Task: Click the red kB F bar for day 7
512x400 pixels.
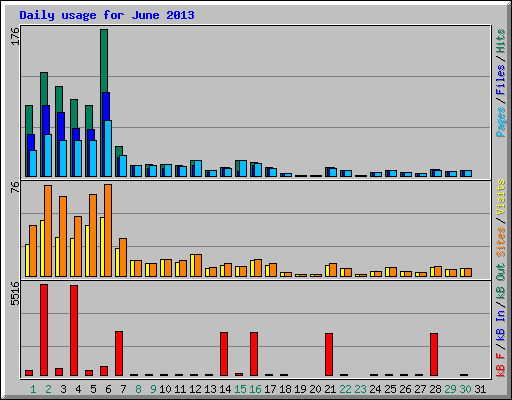Action: (119, 354)
